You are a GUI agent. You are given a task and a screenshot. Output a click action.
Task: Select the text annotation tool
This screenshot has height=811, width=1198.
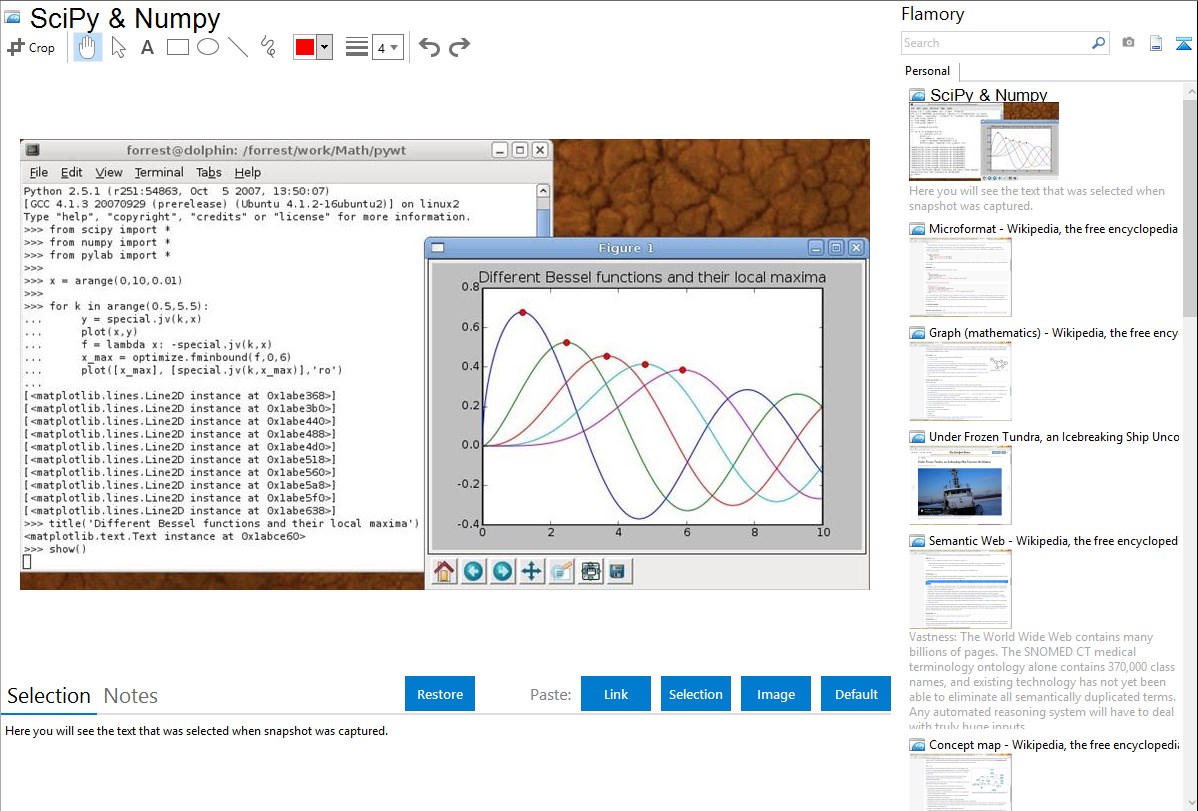pyautogui.click(x=147, y=47)
